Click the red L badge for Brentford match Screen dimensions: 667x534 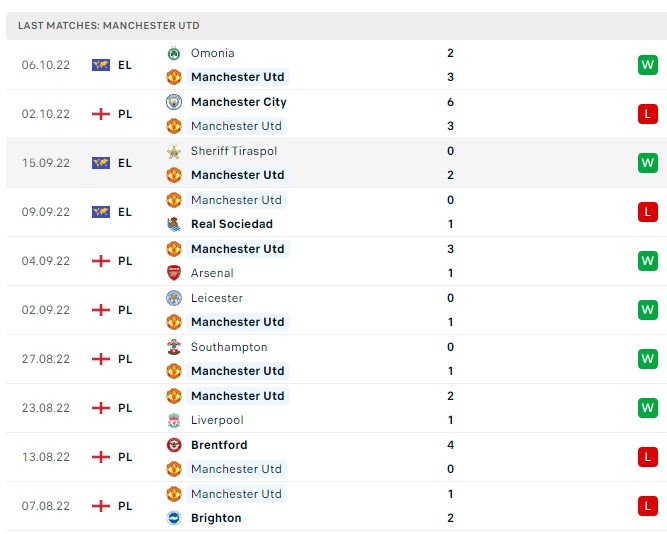coord(647,457)
